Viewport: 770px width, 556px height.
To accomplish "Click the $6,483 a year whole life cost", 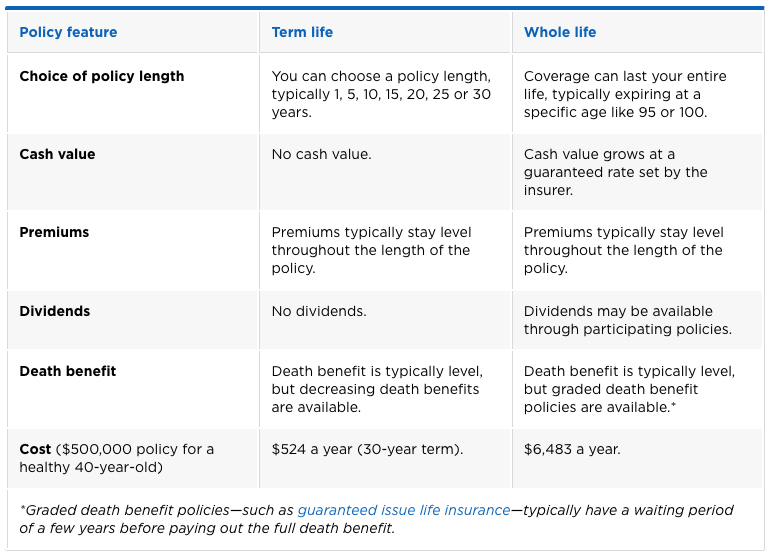I will point(572,449).
